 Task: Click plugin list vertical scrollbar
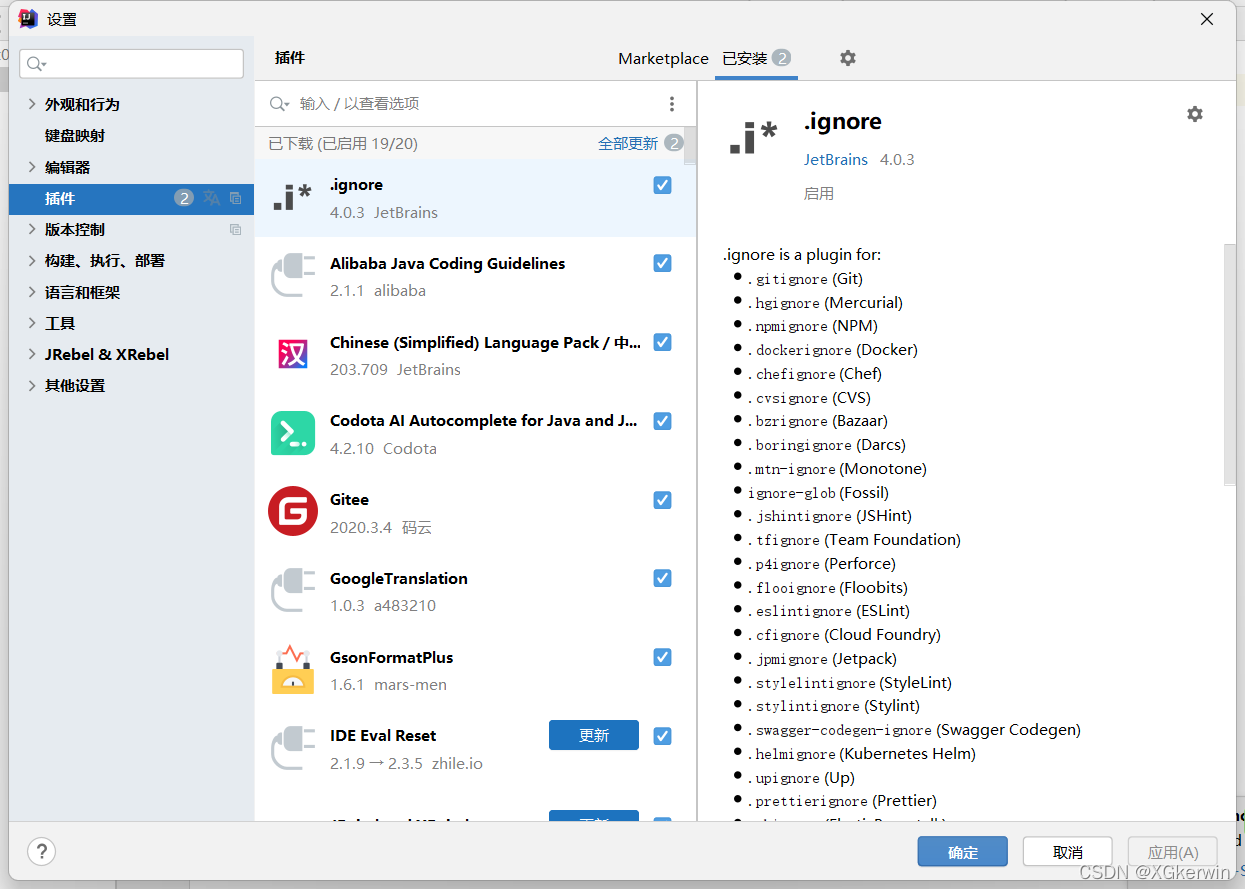(689, 145)
